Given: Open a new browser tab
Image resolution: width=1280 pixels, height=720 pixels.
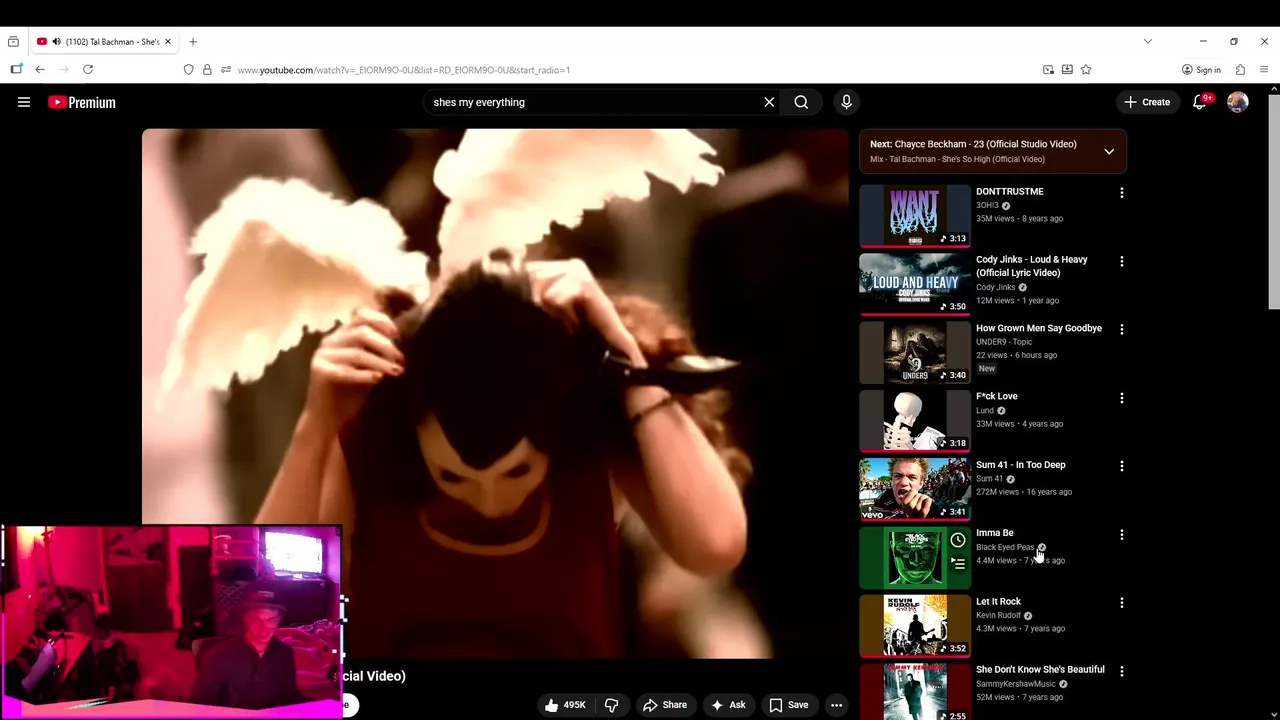Looking at the screenshot, I should [x=193, y=42].
